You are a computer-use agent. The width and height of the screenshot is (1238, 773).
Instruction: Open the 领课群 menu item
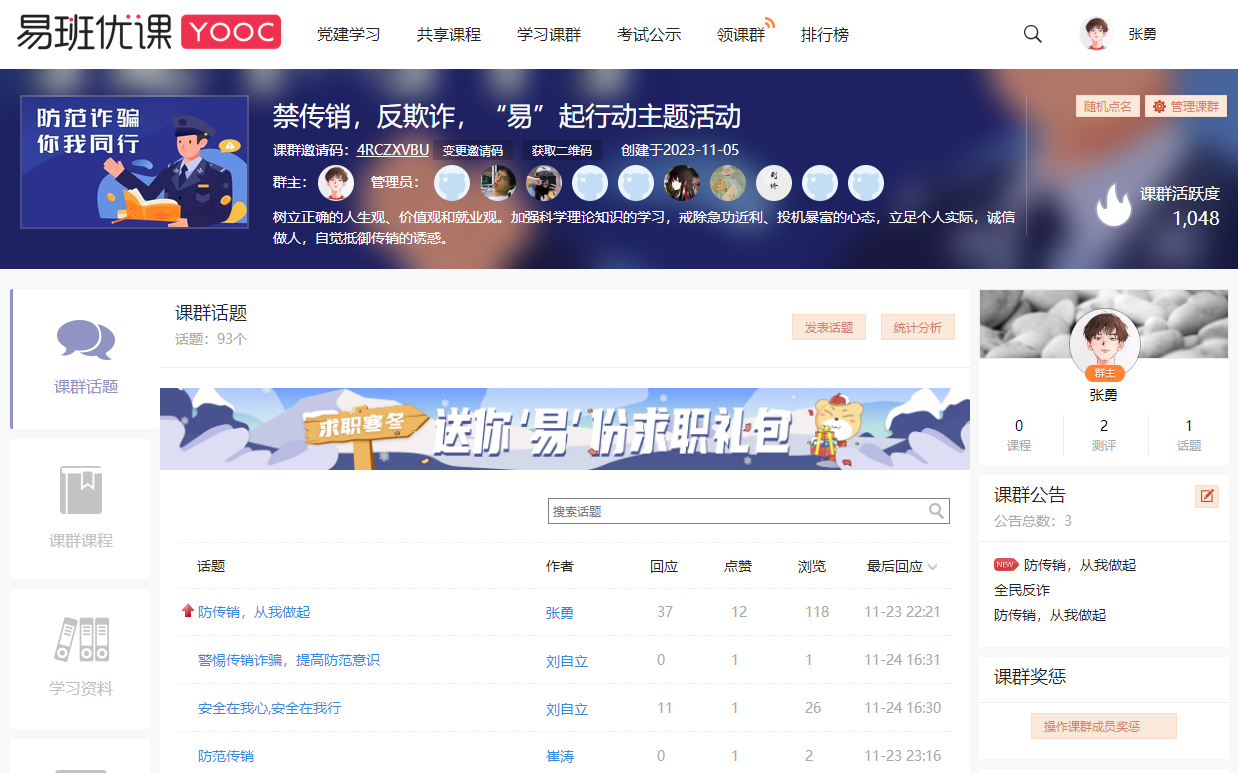[x=741, y=35]
